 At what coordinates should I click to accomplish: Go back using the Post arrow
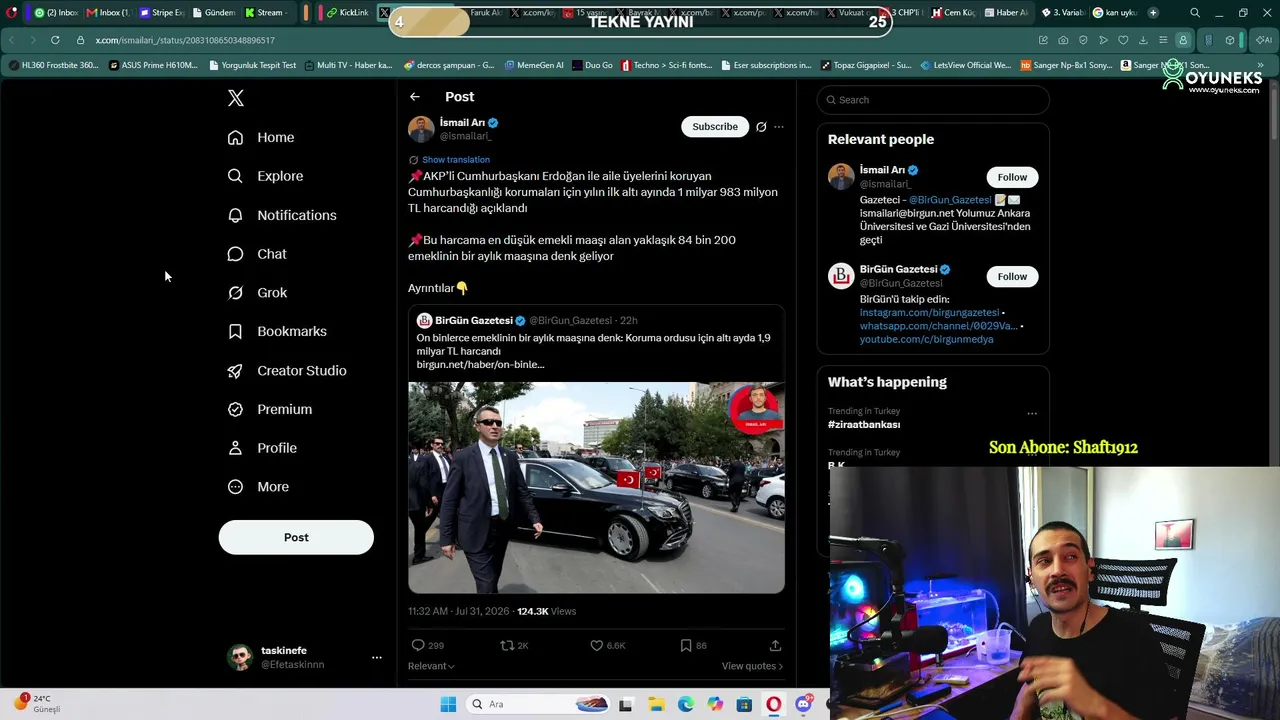(415, 97)
